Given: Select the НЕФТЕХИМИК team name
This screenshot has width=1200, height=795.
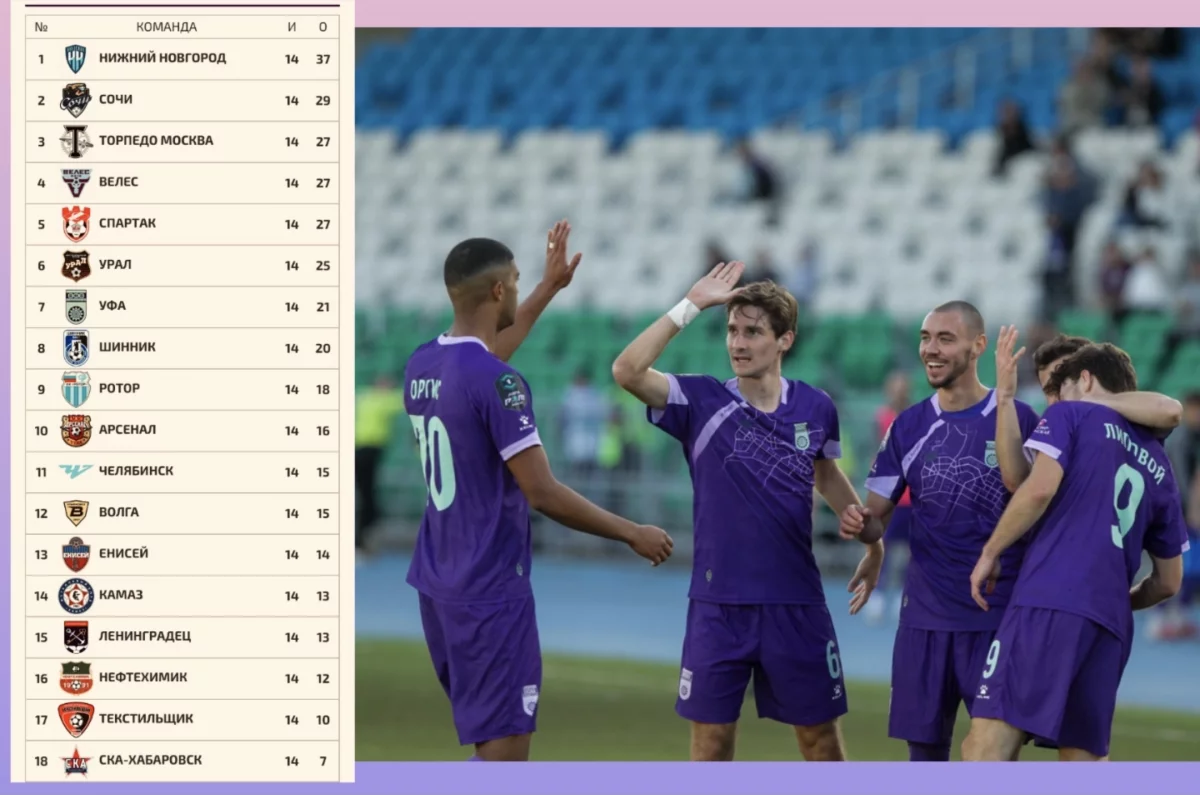Looking at the screenshot, I should click(143, 677).
